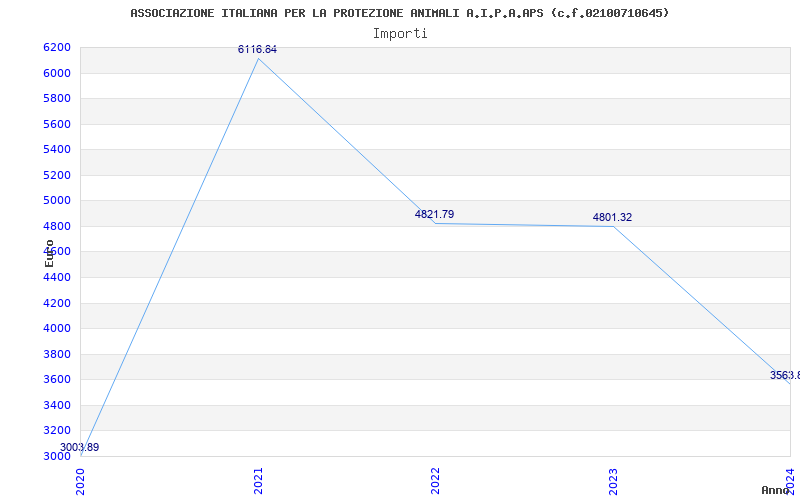Click the 2024 x-axis label
The height and width of the screenshot is (500, 800).
790,481
